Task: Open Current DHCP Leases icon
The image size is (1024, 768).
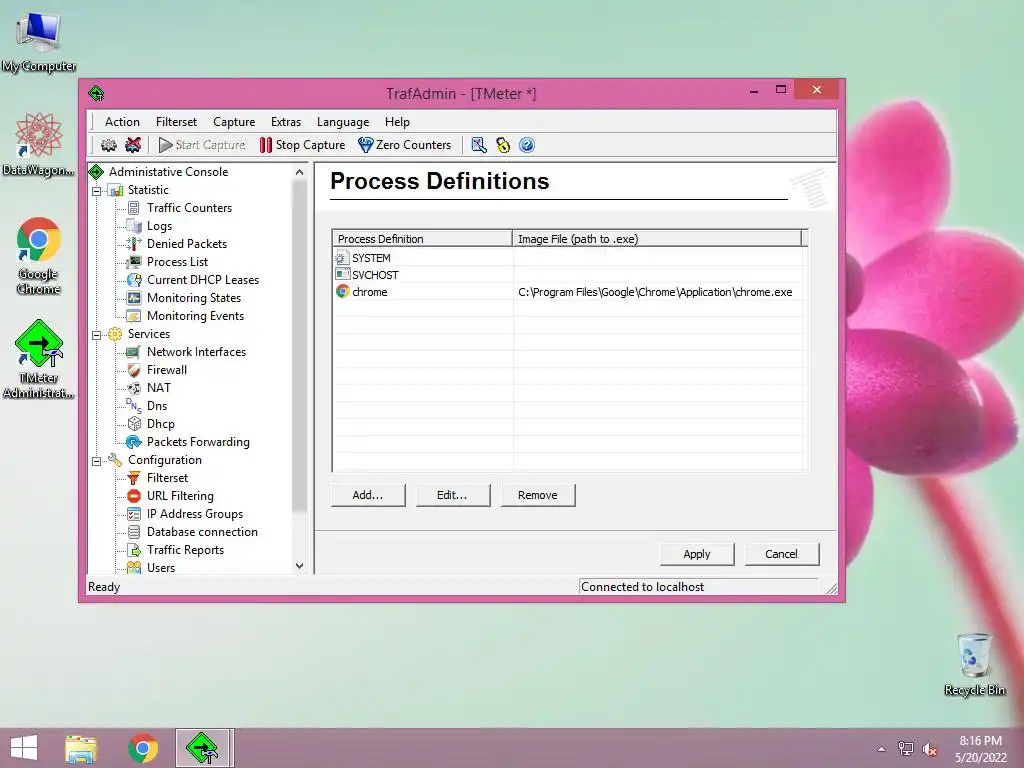Action: 134,280
